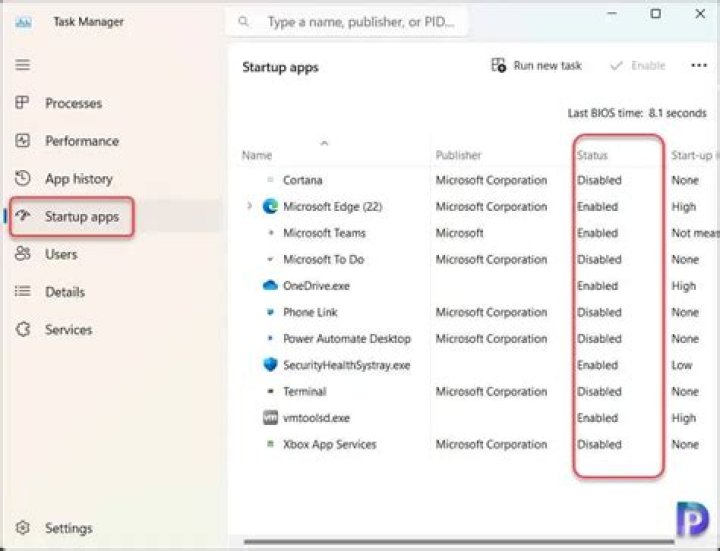Viewport: 720px width, 551px height.
Task: Maximize the Task Manager window
Action: (x=656, y=14)
